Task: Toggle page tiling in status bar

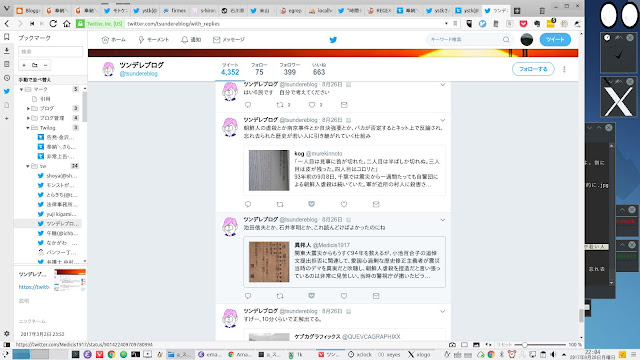Action: (464, 345)
